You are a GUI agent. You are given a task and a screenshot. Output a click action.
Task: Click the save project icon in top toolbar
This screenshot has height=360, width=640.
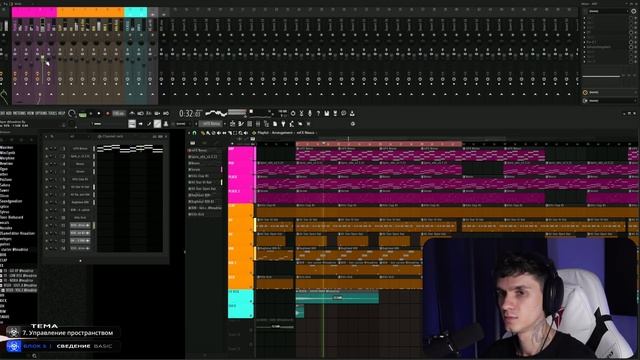(327, 113)
